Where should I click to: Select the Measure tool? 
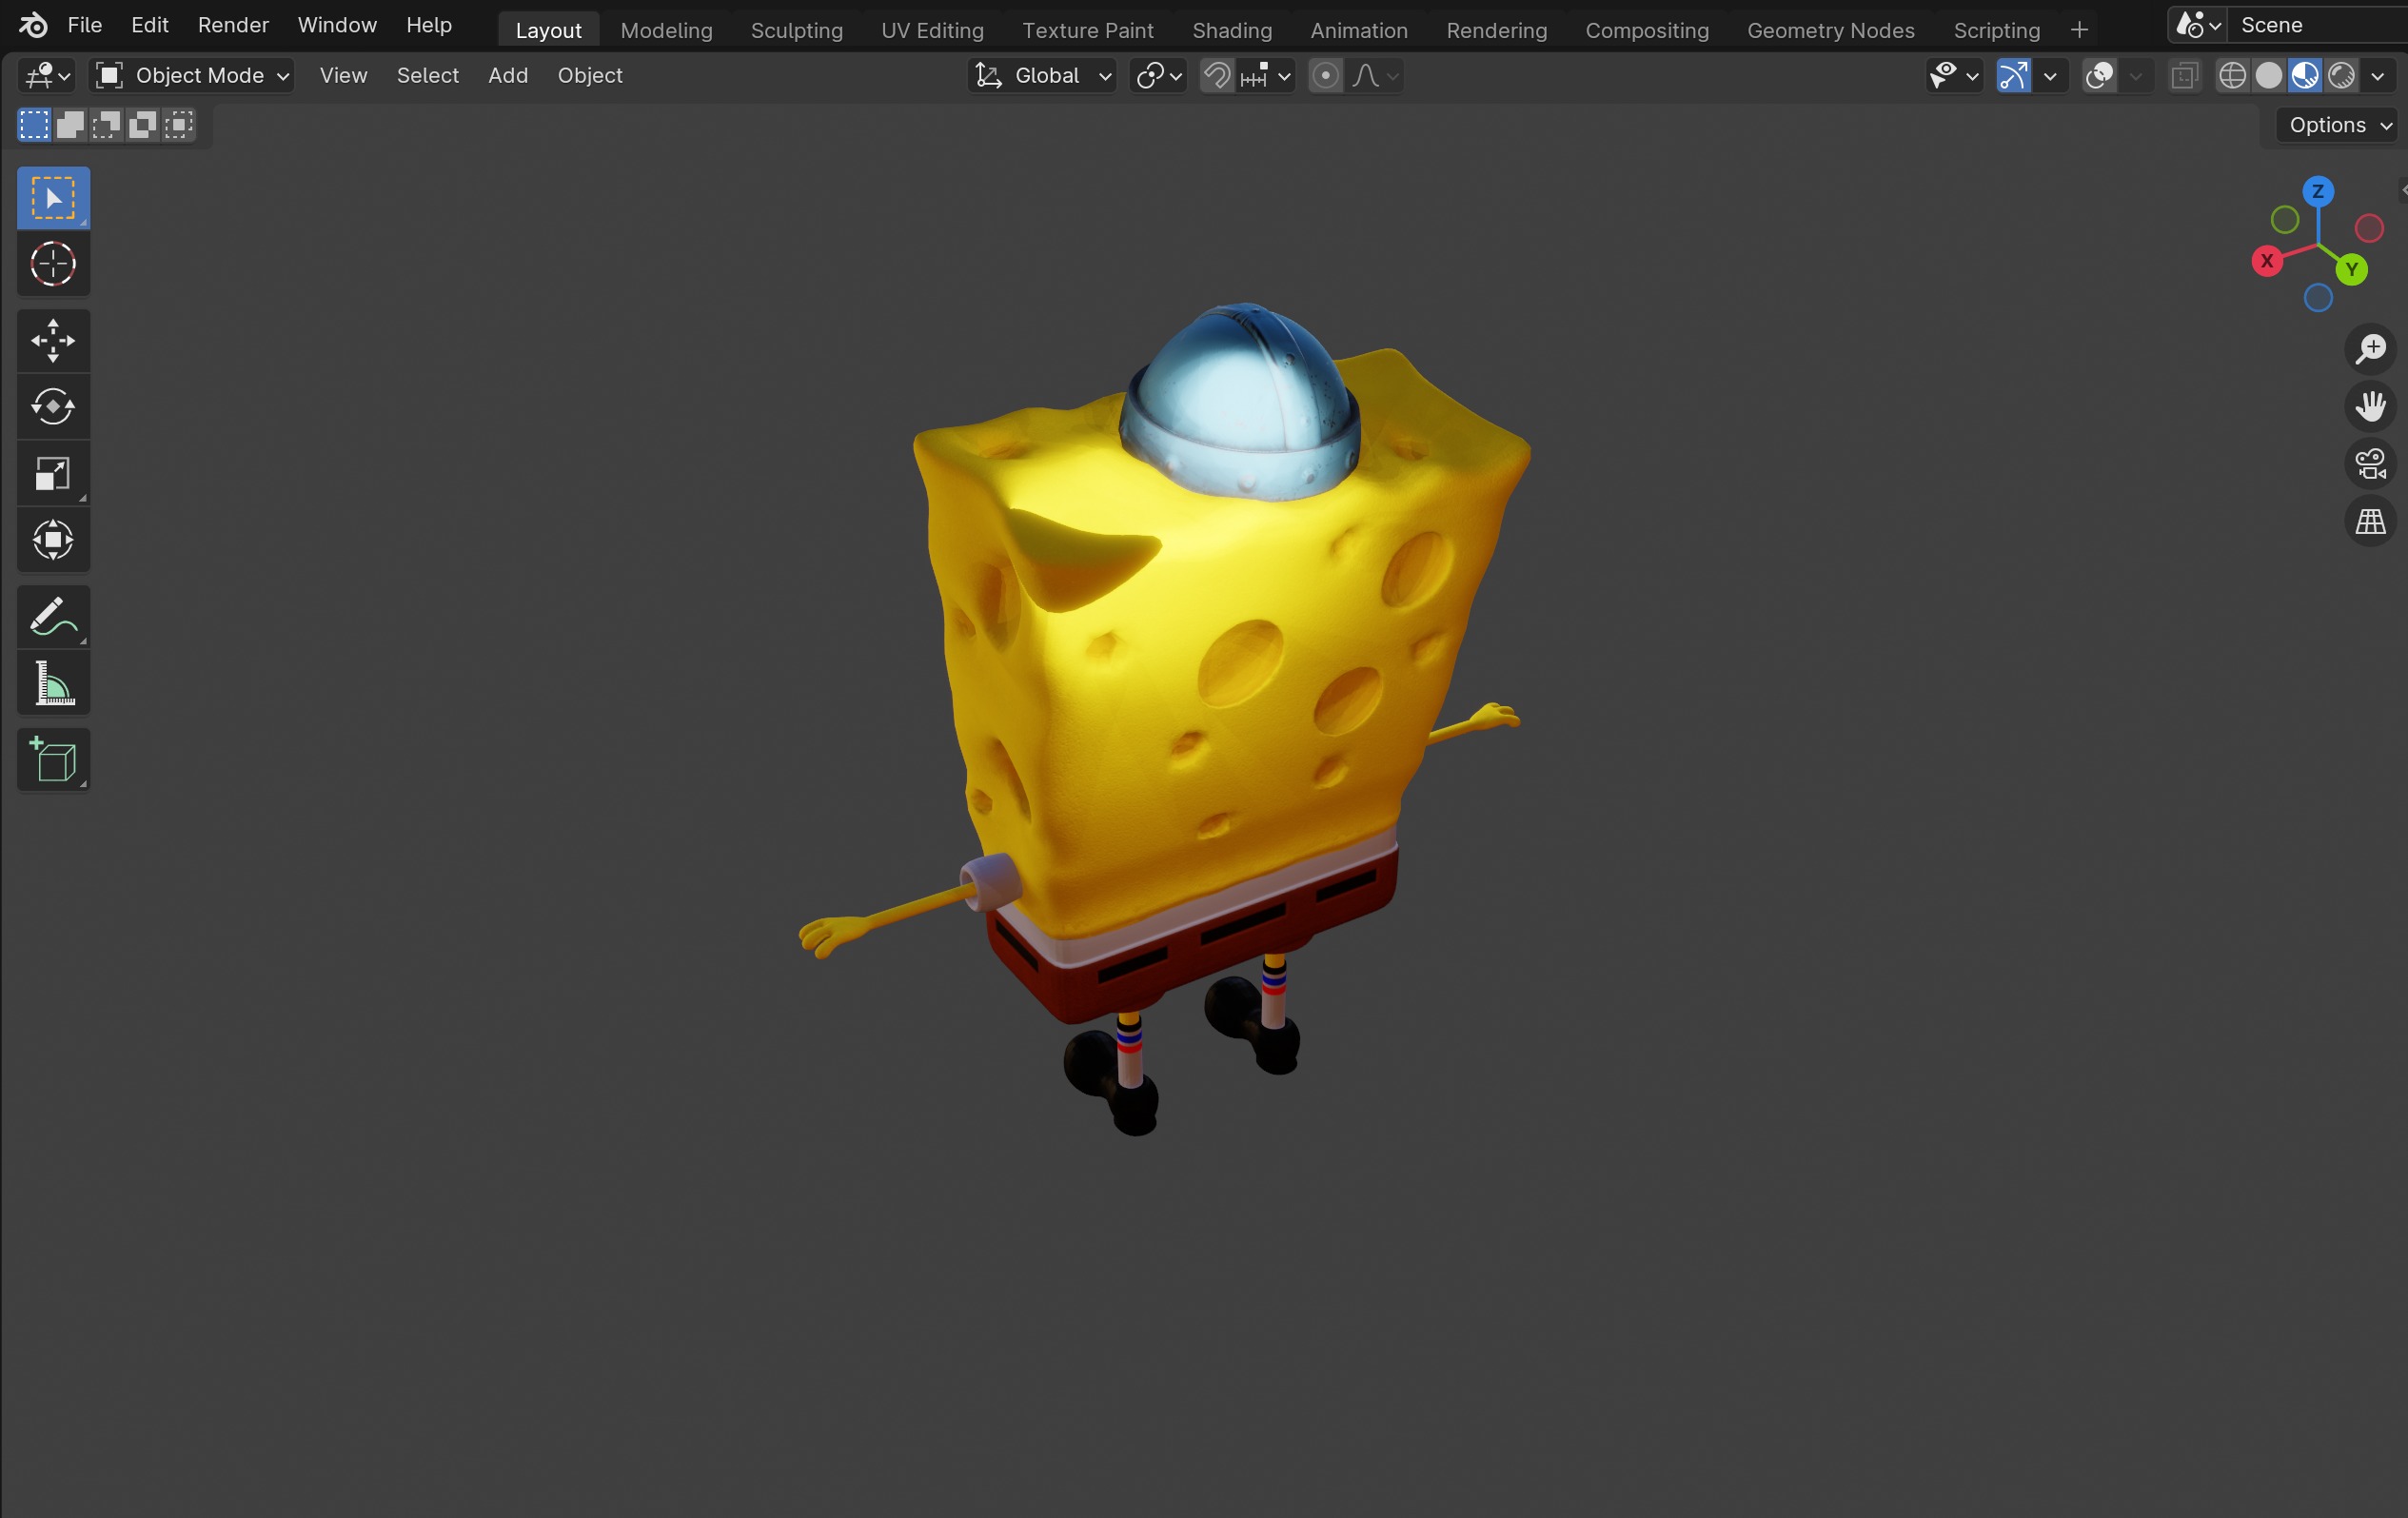click(53, 683)
